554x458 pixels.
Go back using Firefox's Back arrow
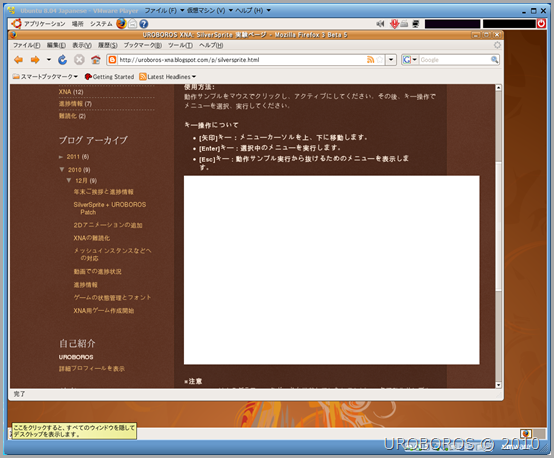point(18,60)
